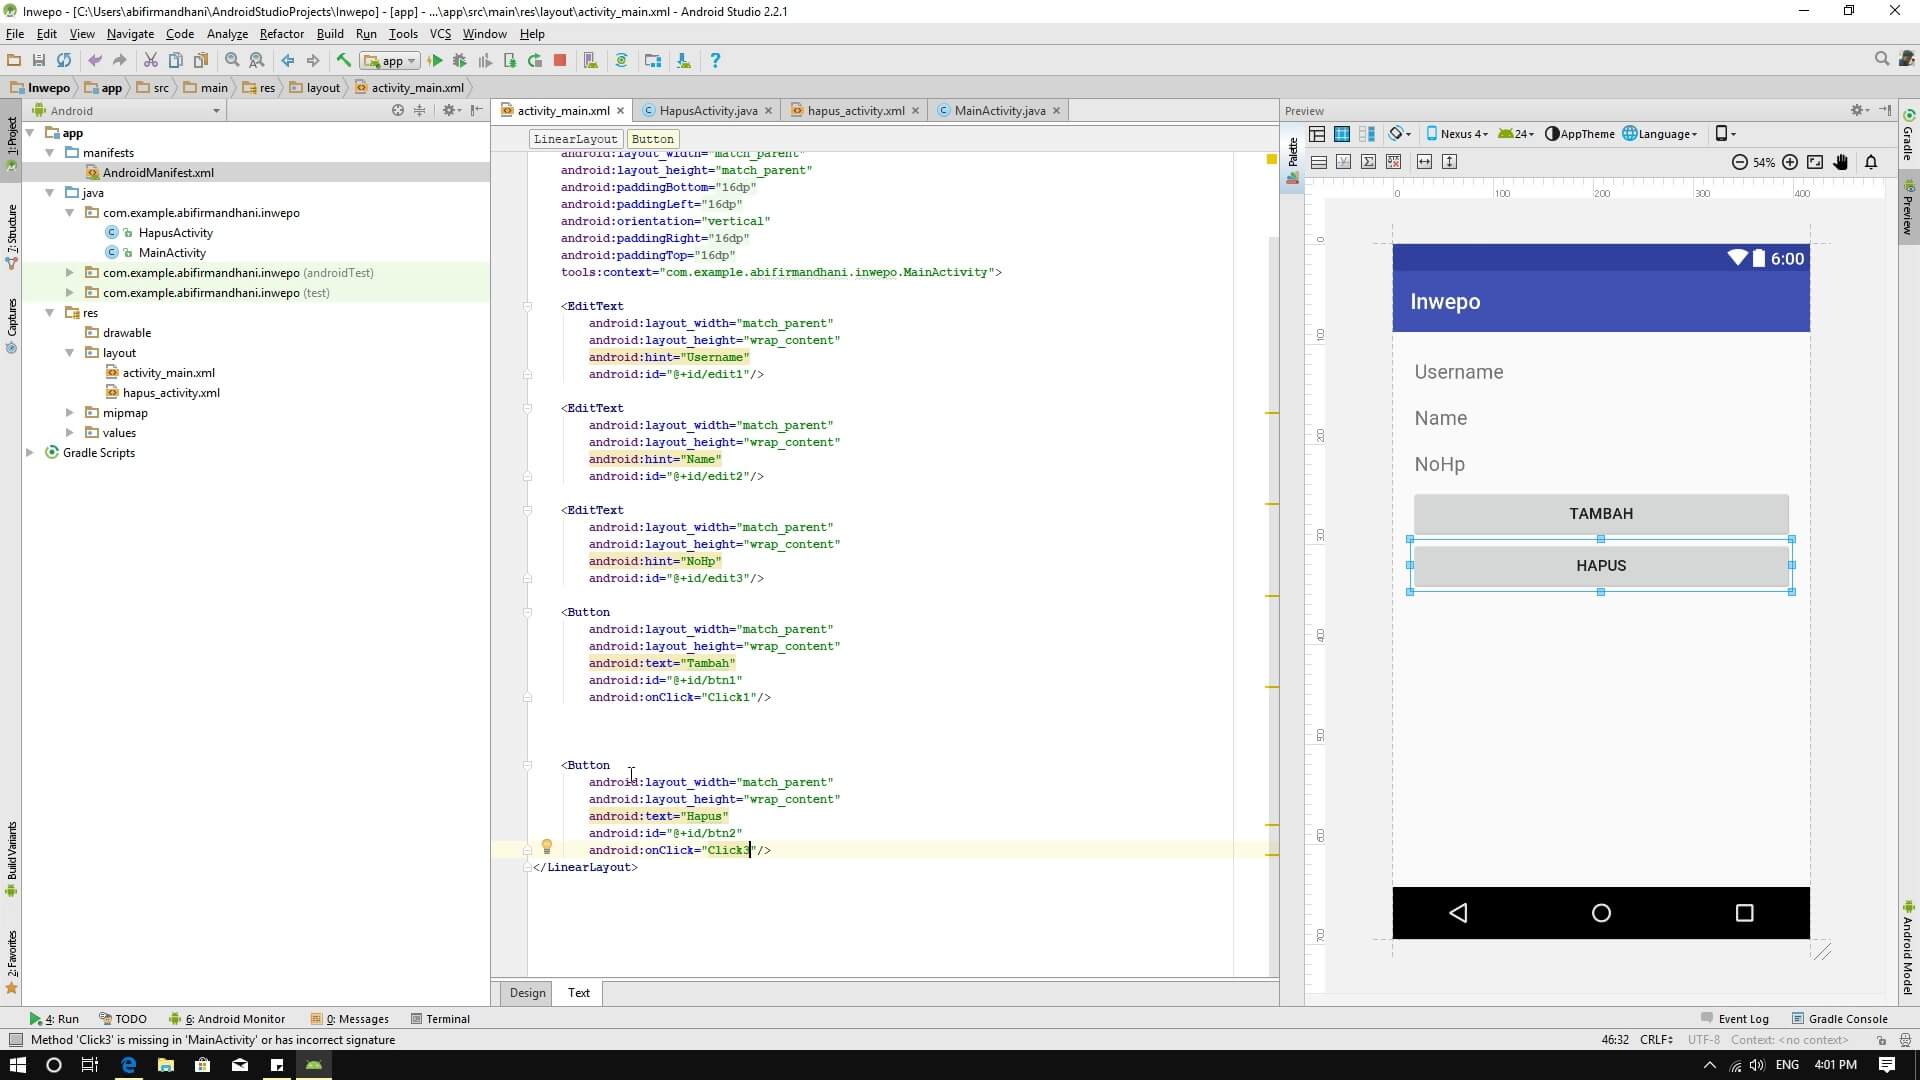Select the Pan hand tool in preview
1920x1080 pixels.
click(x=1841, y=162)
